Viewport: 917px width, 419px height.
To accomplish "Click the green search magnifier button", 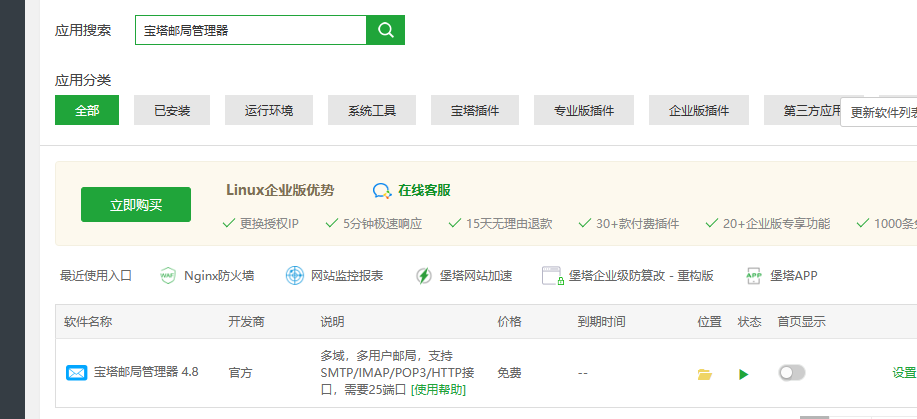I will pyautogui.click(x=385, y=30).
